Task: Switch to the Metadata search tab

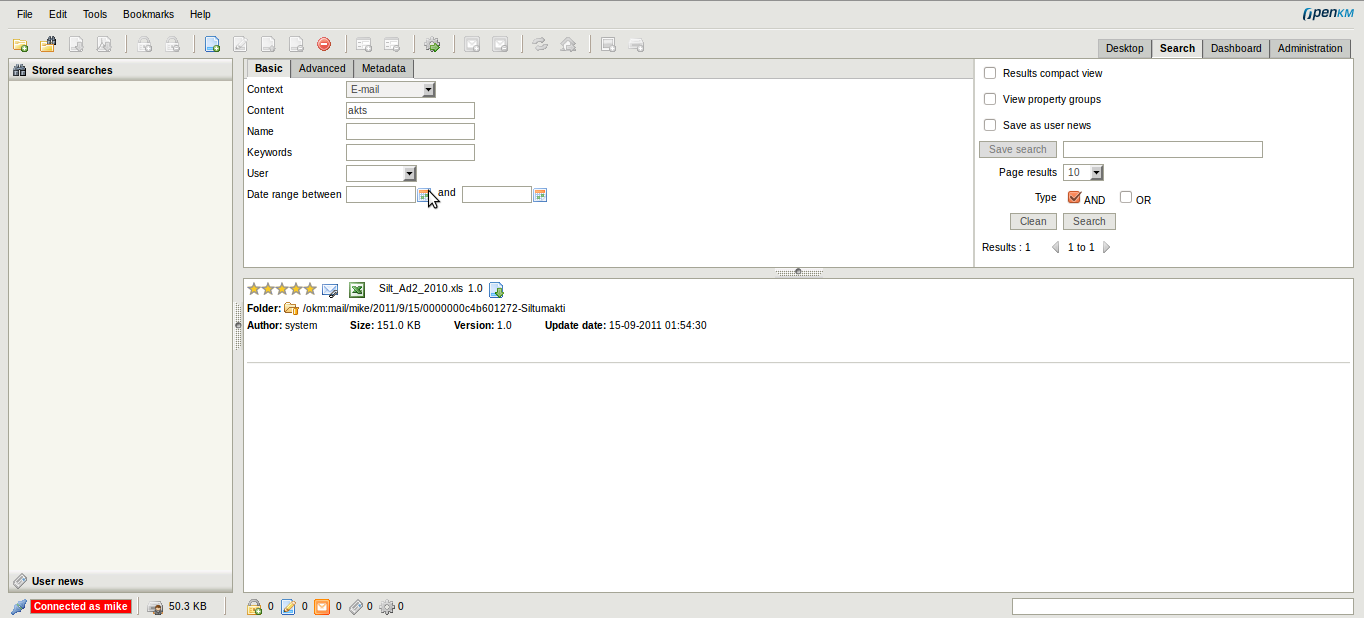Action: tap(383, 68)
